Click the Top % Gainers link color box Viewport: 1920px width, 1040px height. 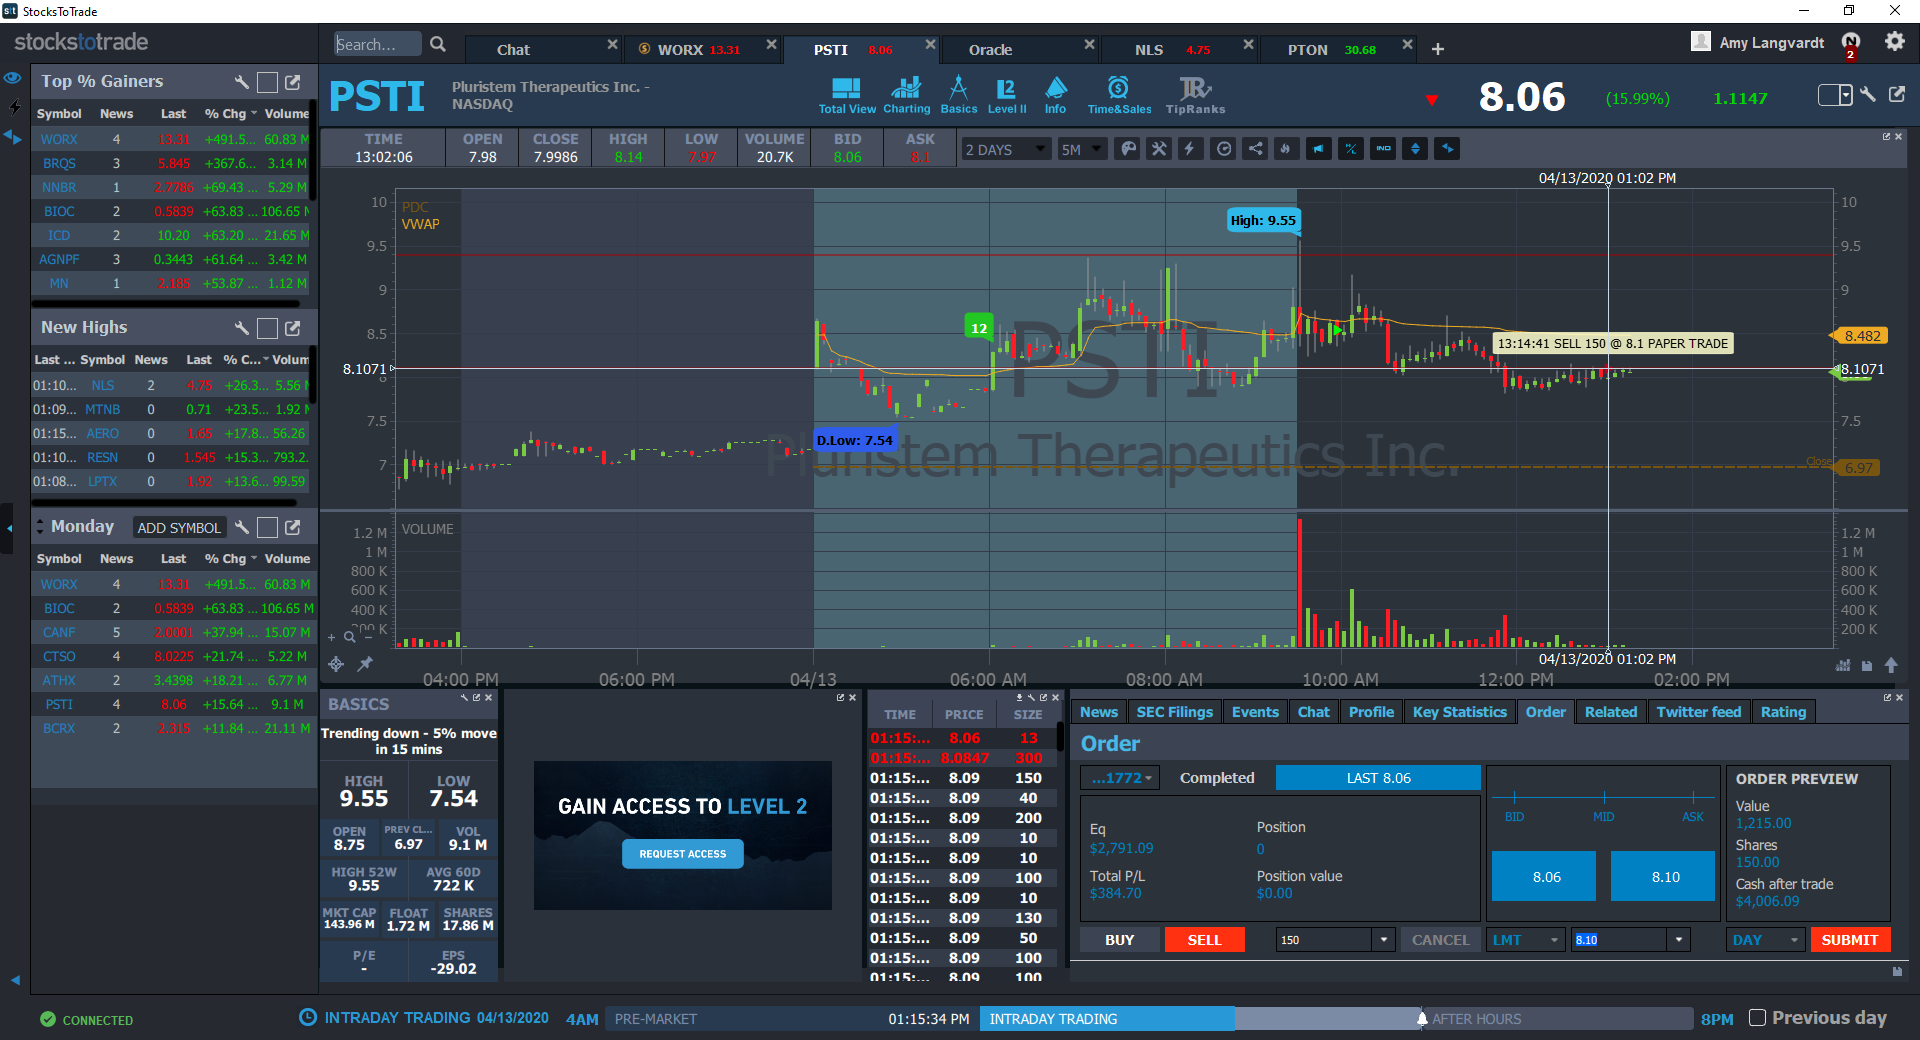click(267, 82)
